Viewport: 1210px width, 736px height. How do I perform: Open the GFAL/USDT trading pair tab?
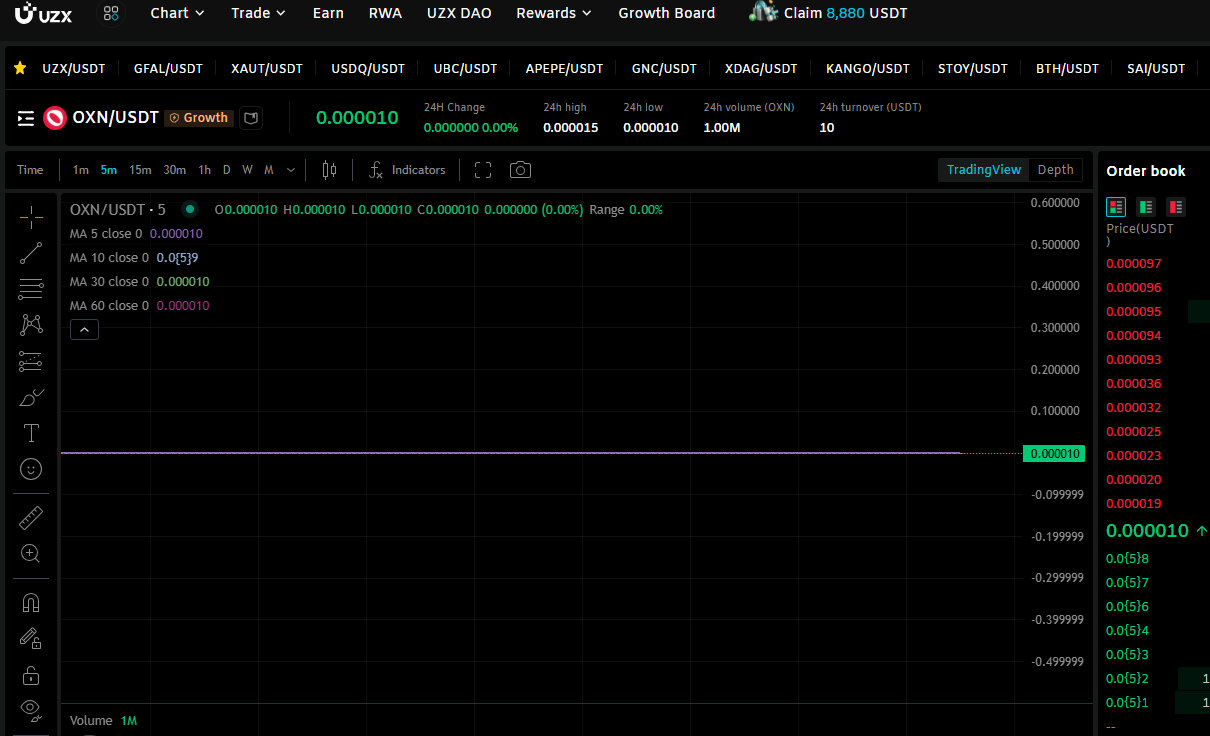click(x=168, y=68)
